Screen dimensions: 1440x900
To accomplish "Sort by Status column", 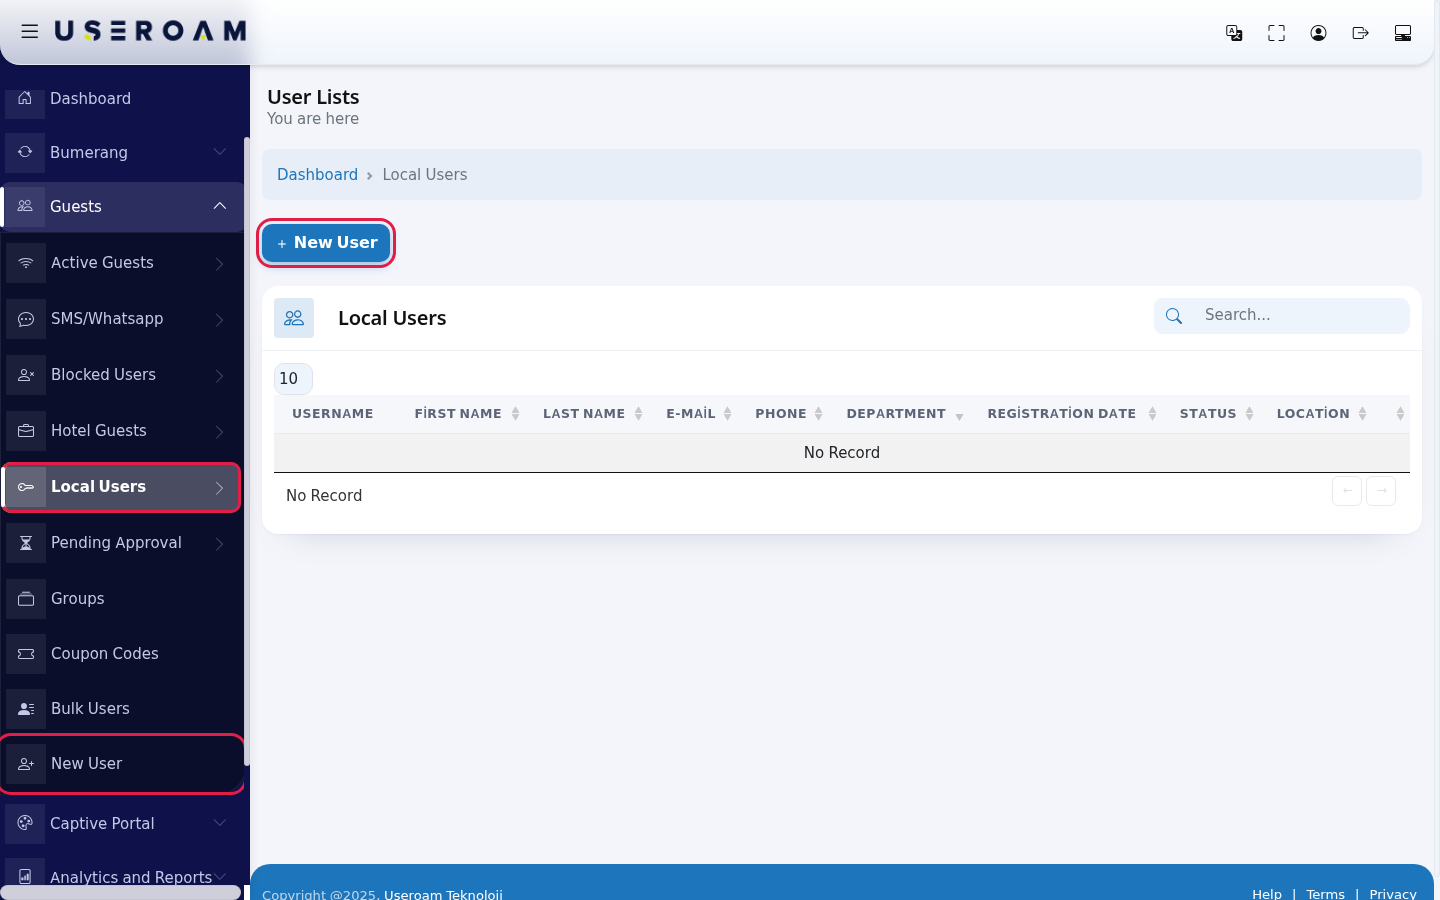I will click(x=1216, y=414).
